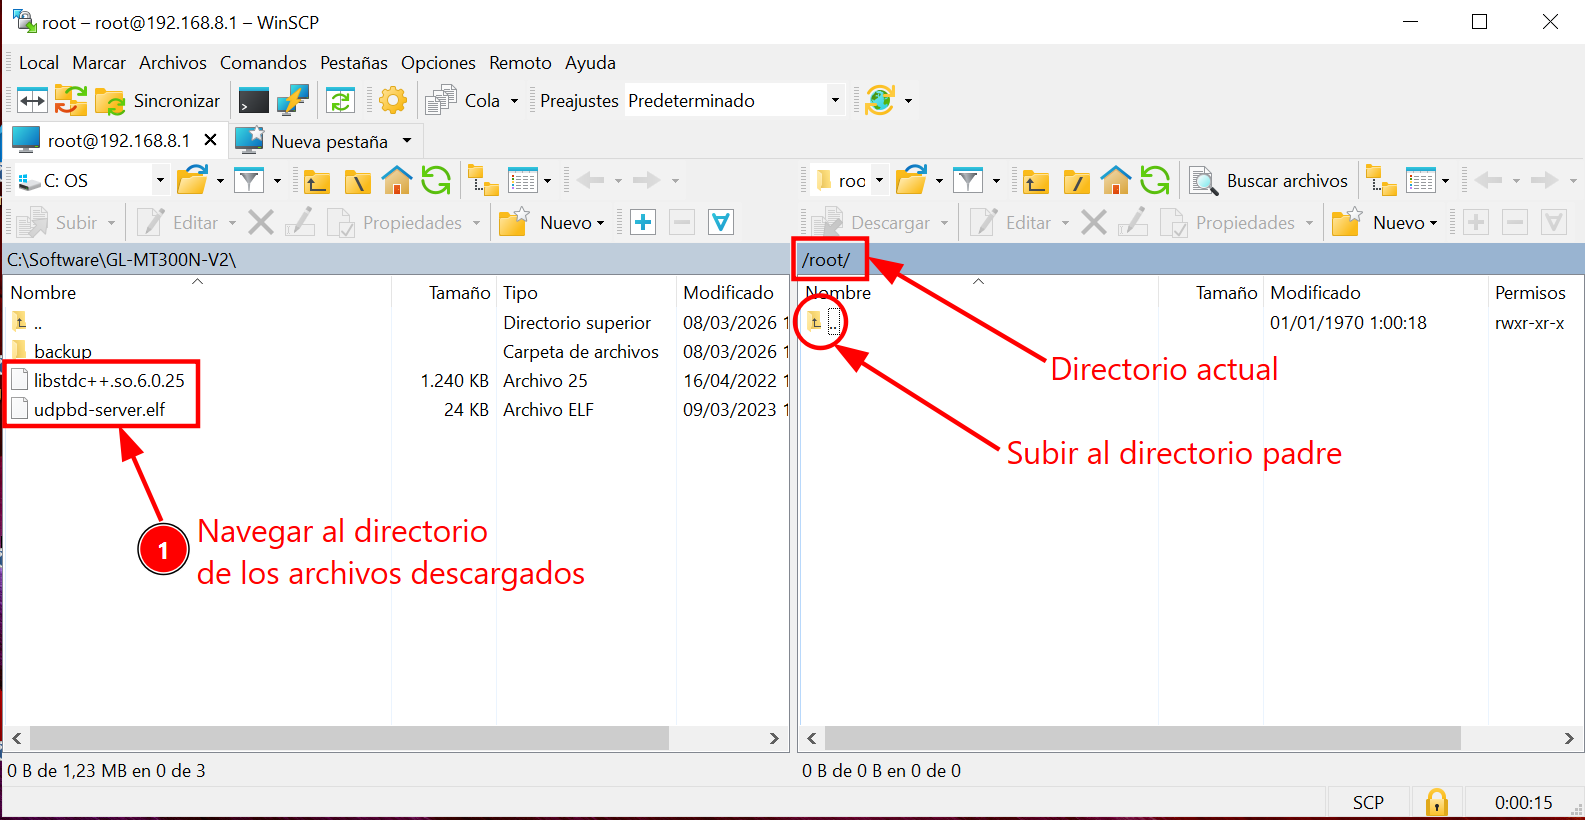Viewport: 1585px width, 820px height.
Task: Click the remote panel Nuevo button
Action: click(1385, 222)
